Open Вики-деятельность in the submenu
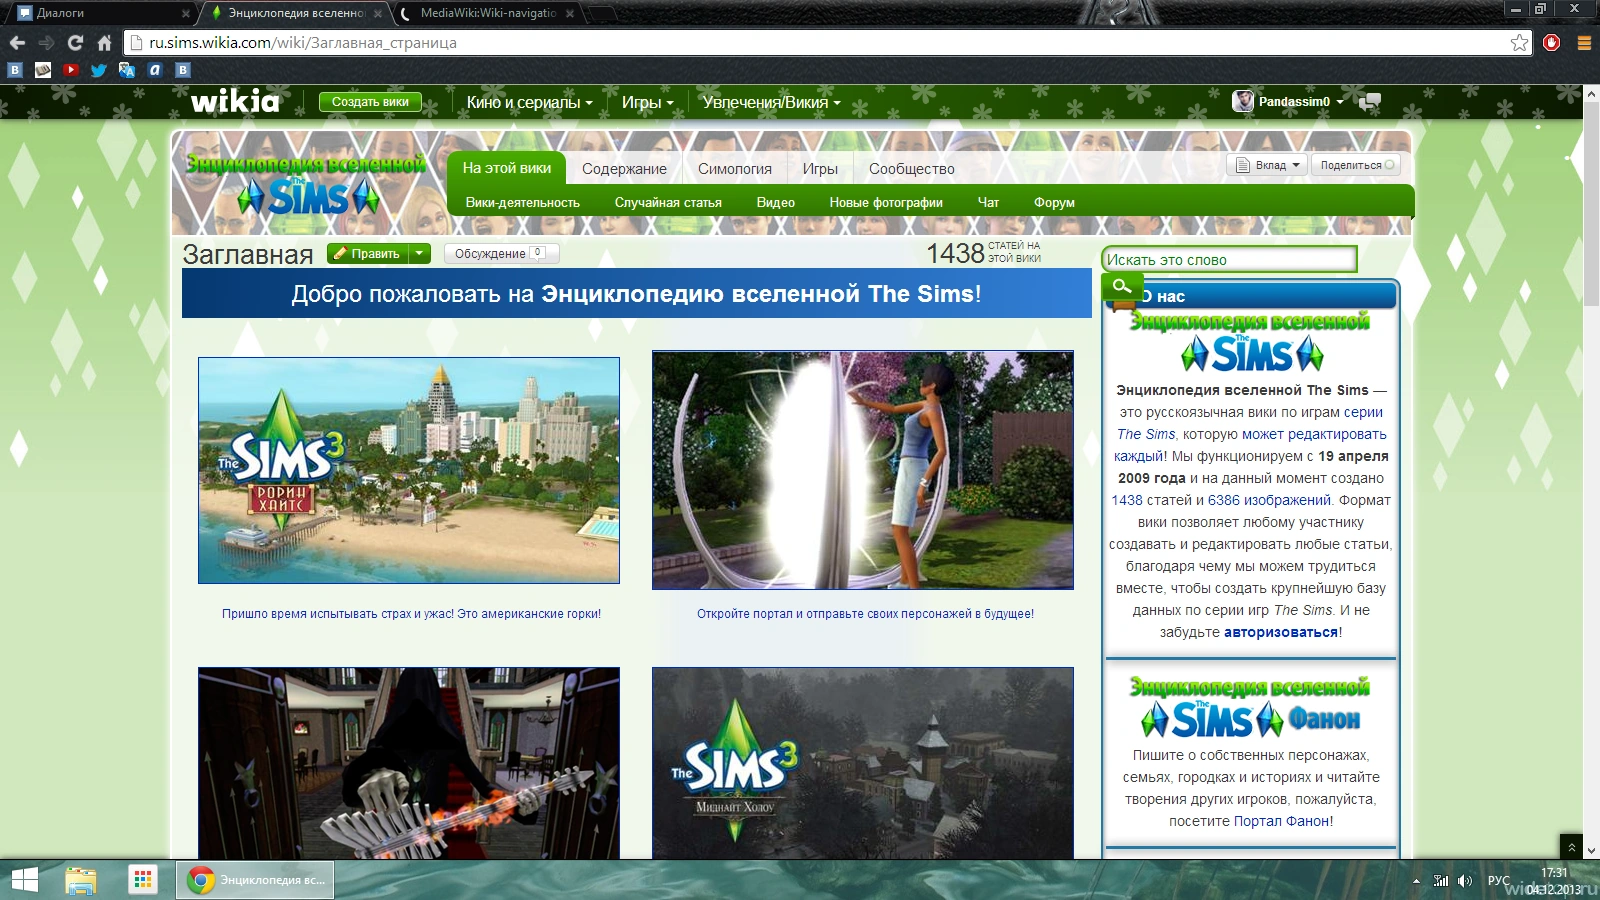Image resolution: width=1600 pixels, height=900 pixels. [x=523, y=202]
